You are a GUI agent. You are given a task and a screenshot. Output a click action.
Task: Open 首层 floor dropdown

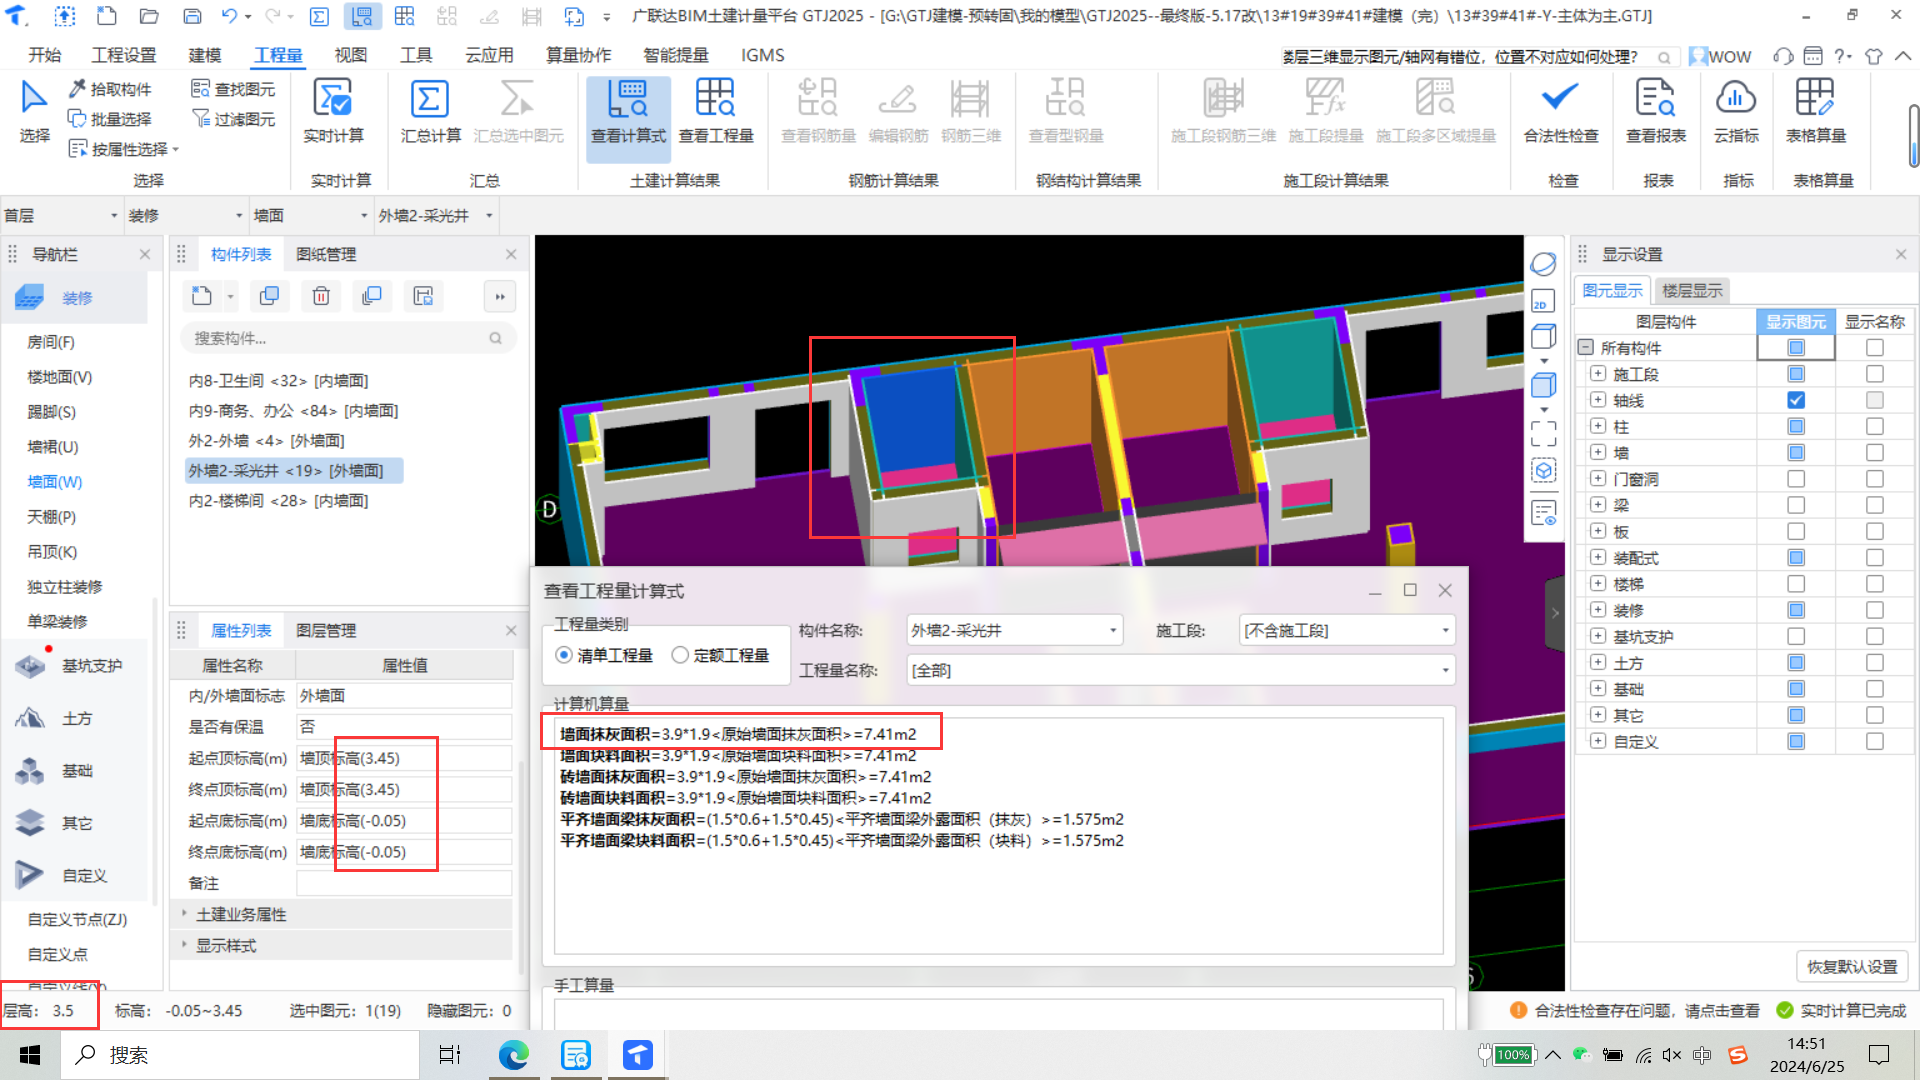coord(60,215)
